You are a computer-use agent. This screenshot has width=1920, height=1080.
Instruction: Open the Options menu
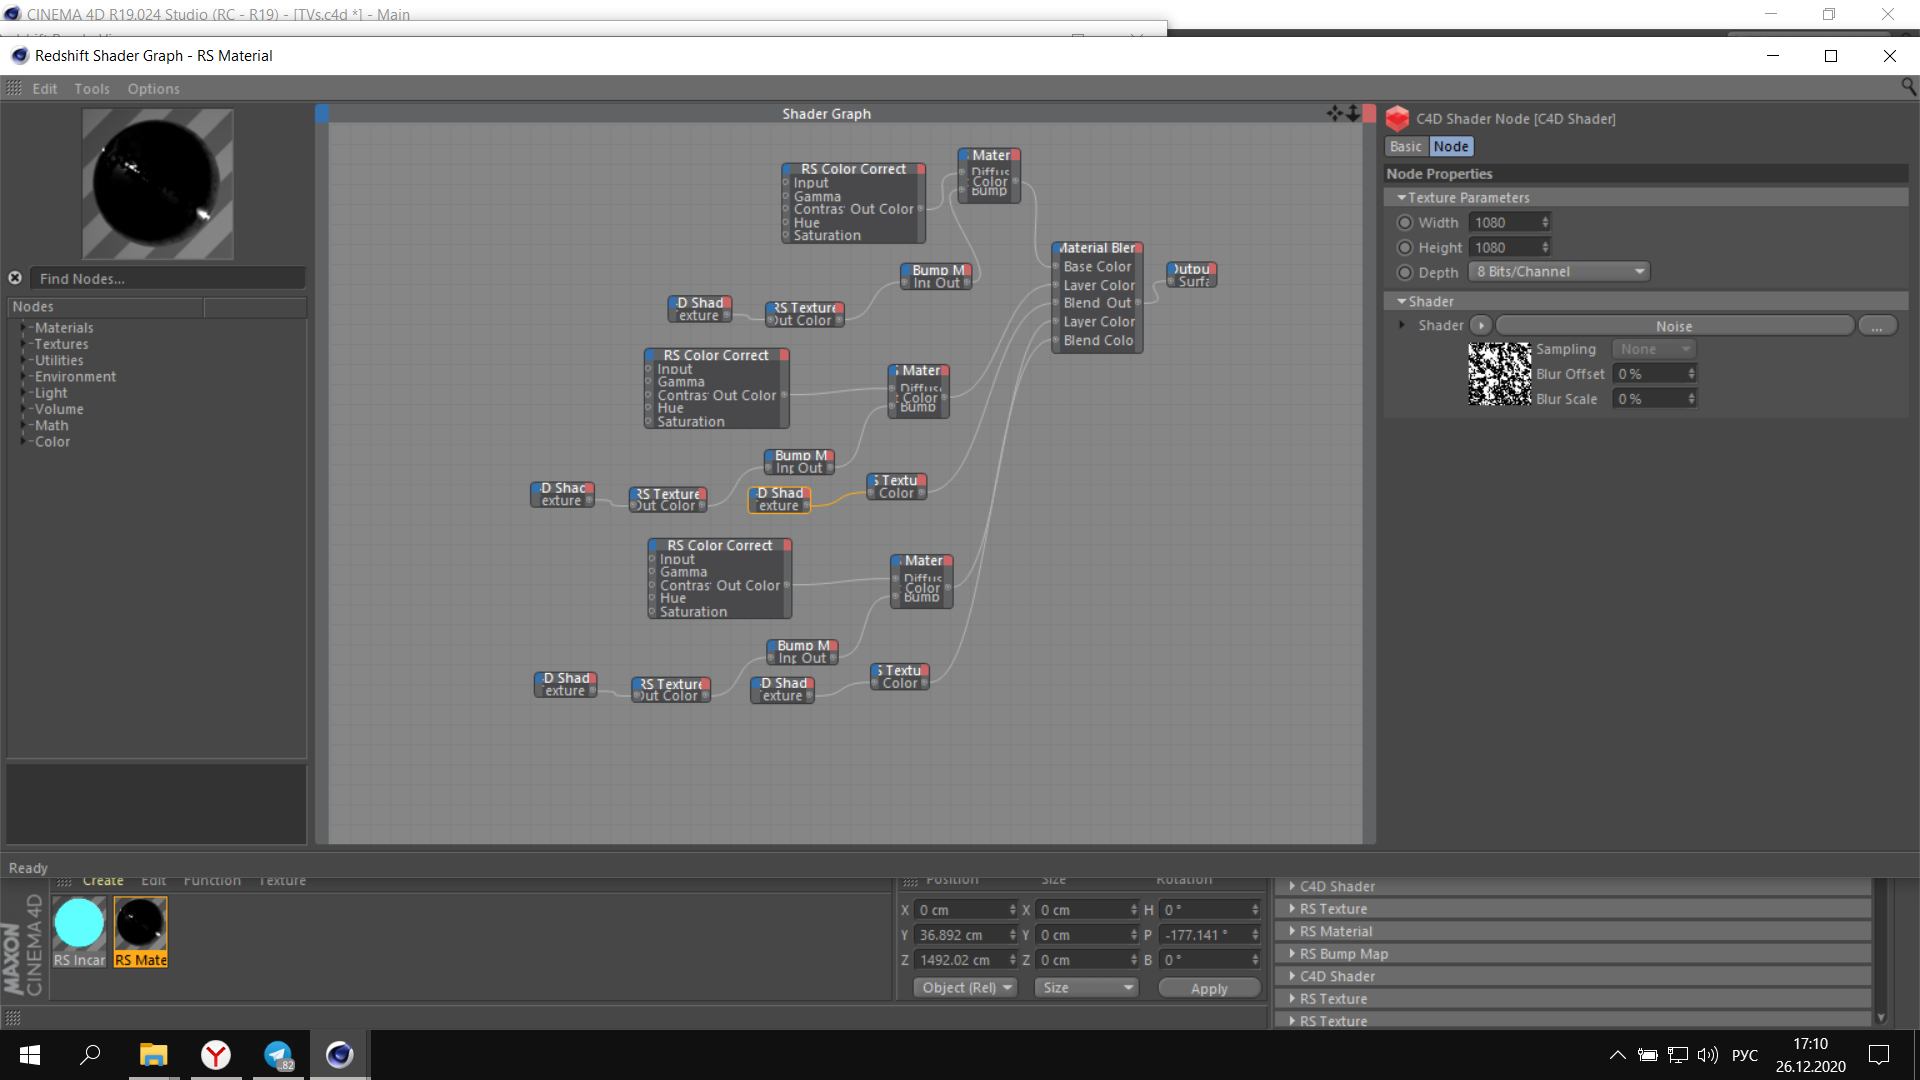[153, 89]
